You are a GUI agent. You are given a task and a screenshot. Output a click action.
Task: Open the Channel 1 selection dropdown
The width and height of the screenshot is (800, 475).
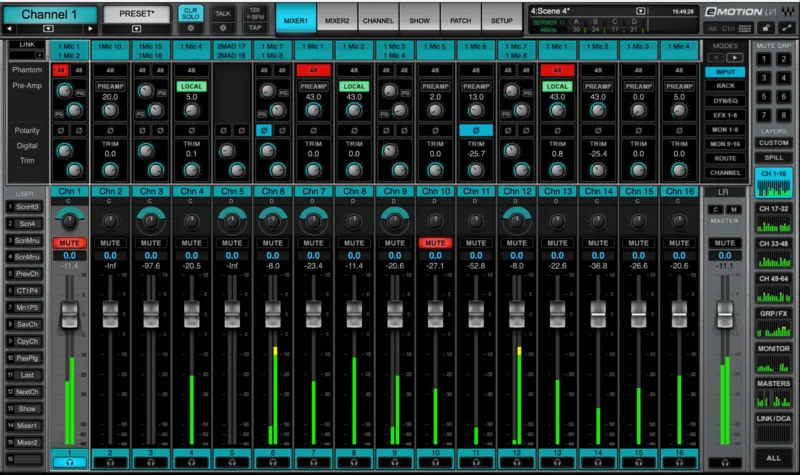pos(48,29)
